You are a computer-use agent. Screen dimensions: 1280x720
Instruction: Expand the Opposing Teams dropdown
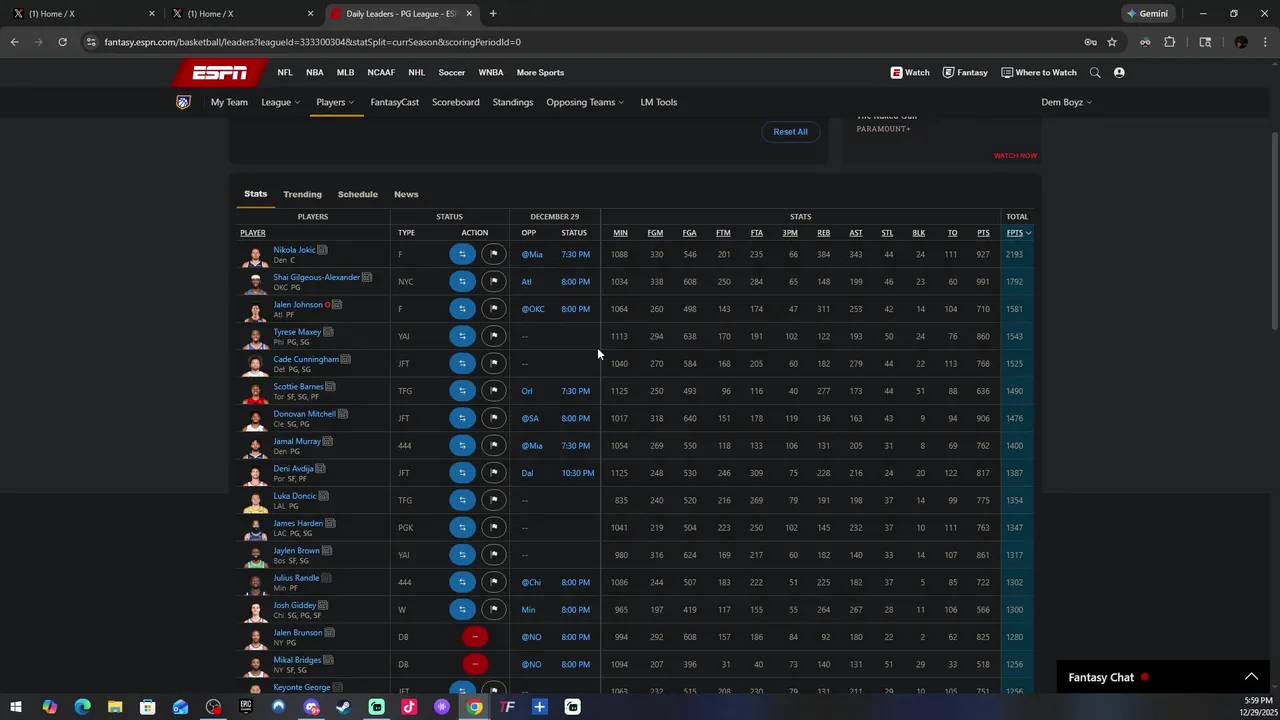(x=585, y=102)
